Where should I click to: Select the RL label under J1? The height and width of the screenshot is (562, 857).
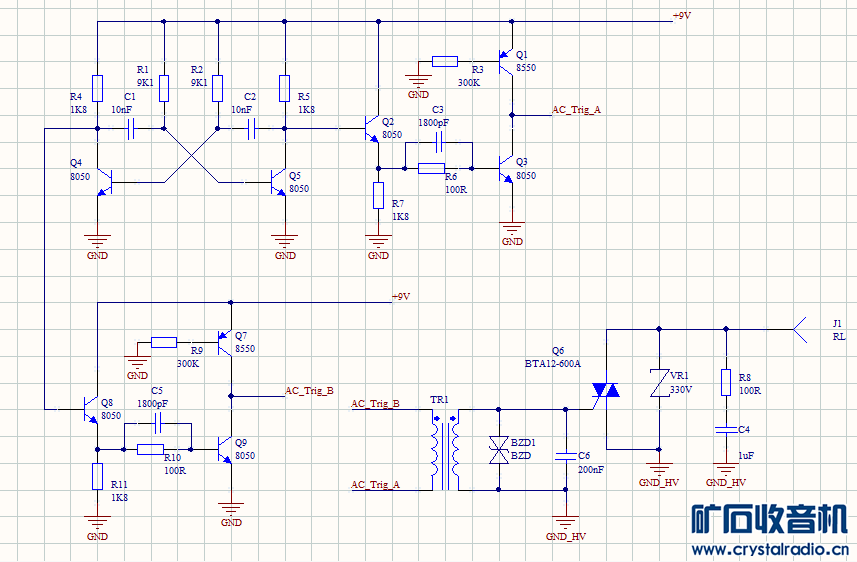(x=839, y=336)
